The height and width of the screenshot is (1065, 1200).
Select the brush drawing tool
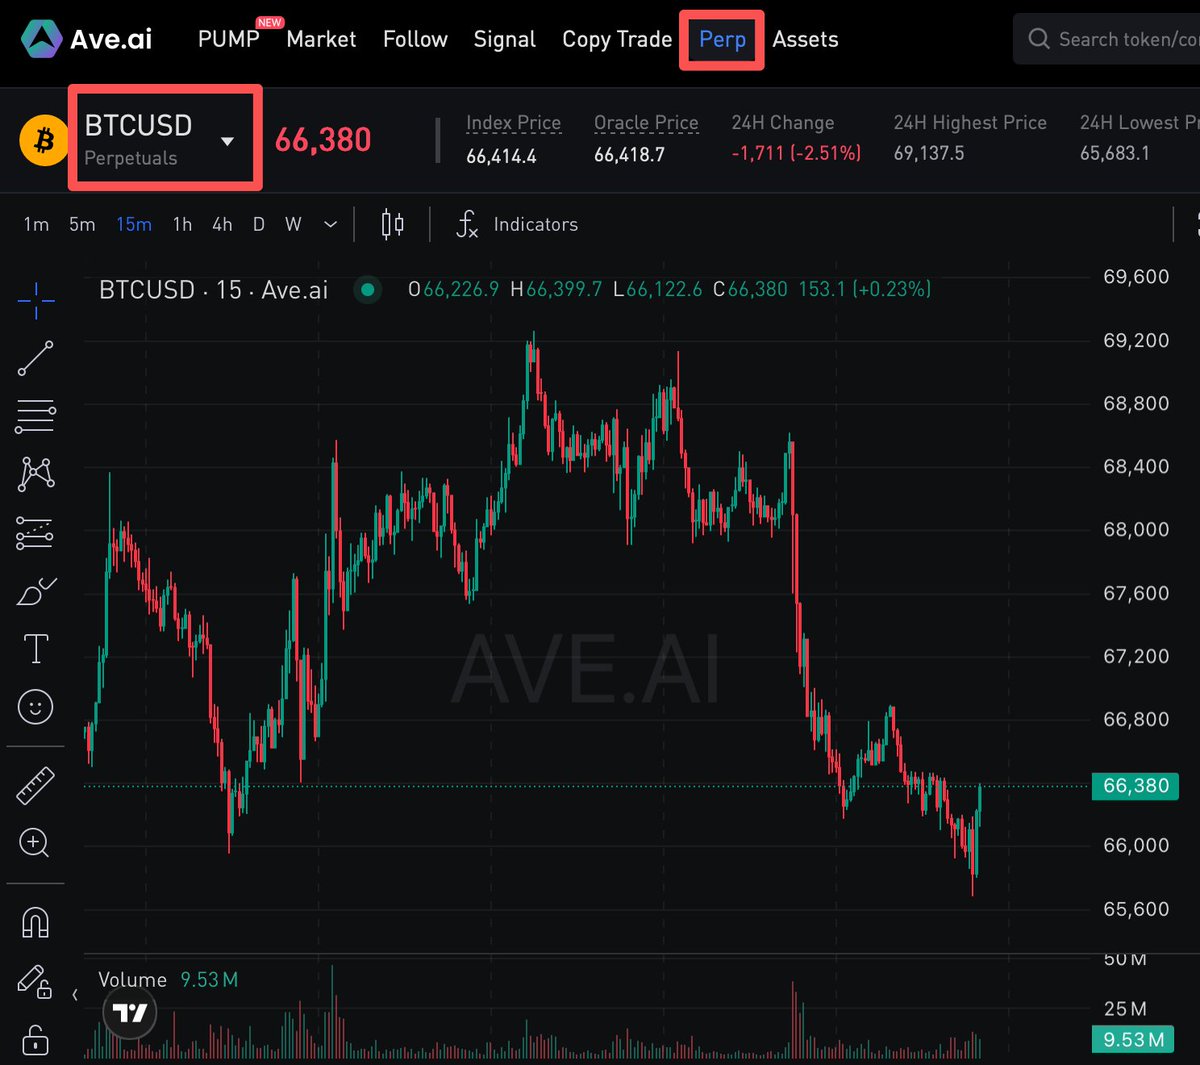[36, 592]
